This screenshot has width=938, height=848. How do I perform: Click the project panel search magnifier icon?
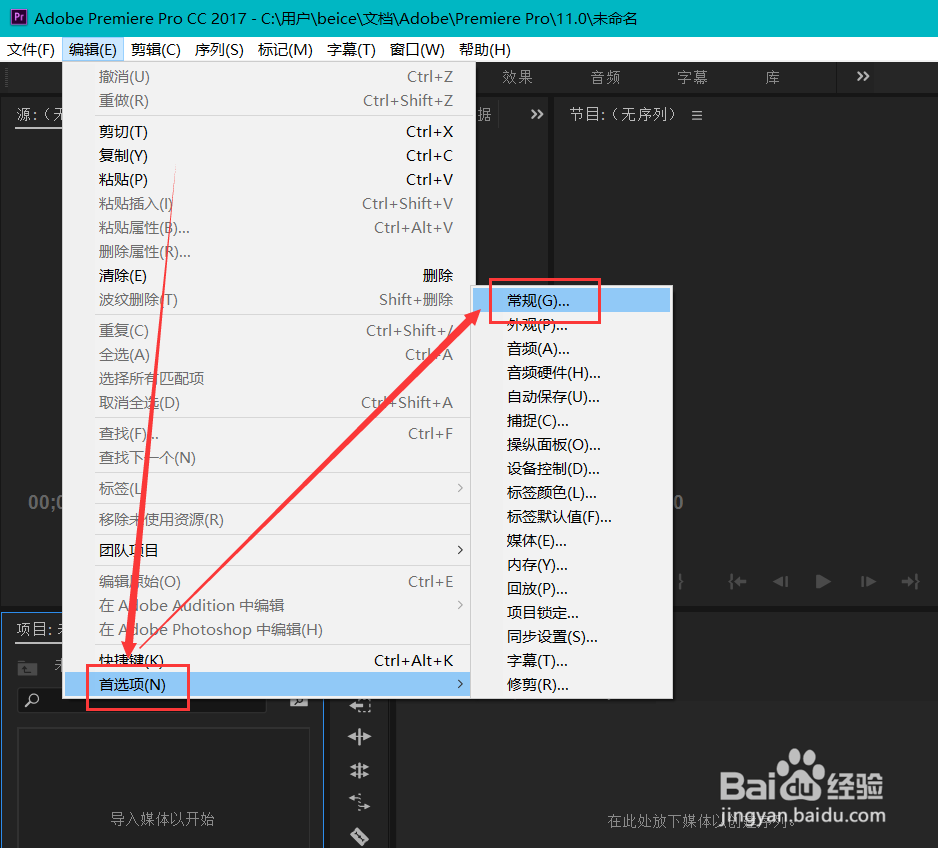pyautogui.click(x=32, y=700)
